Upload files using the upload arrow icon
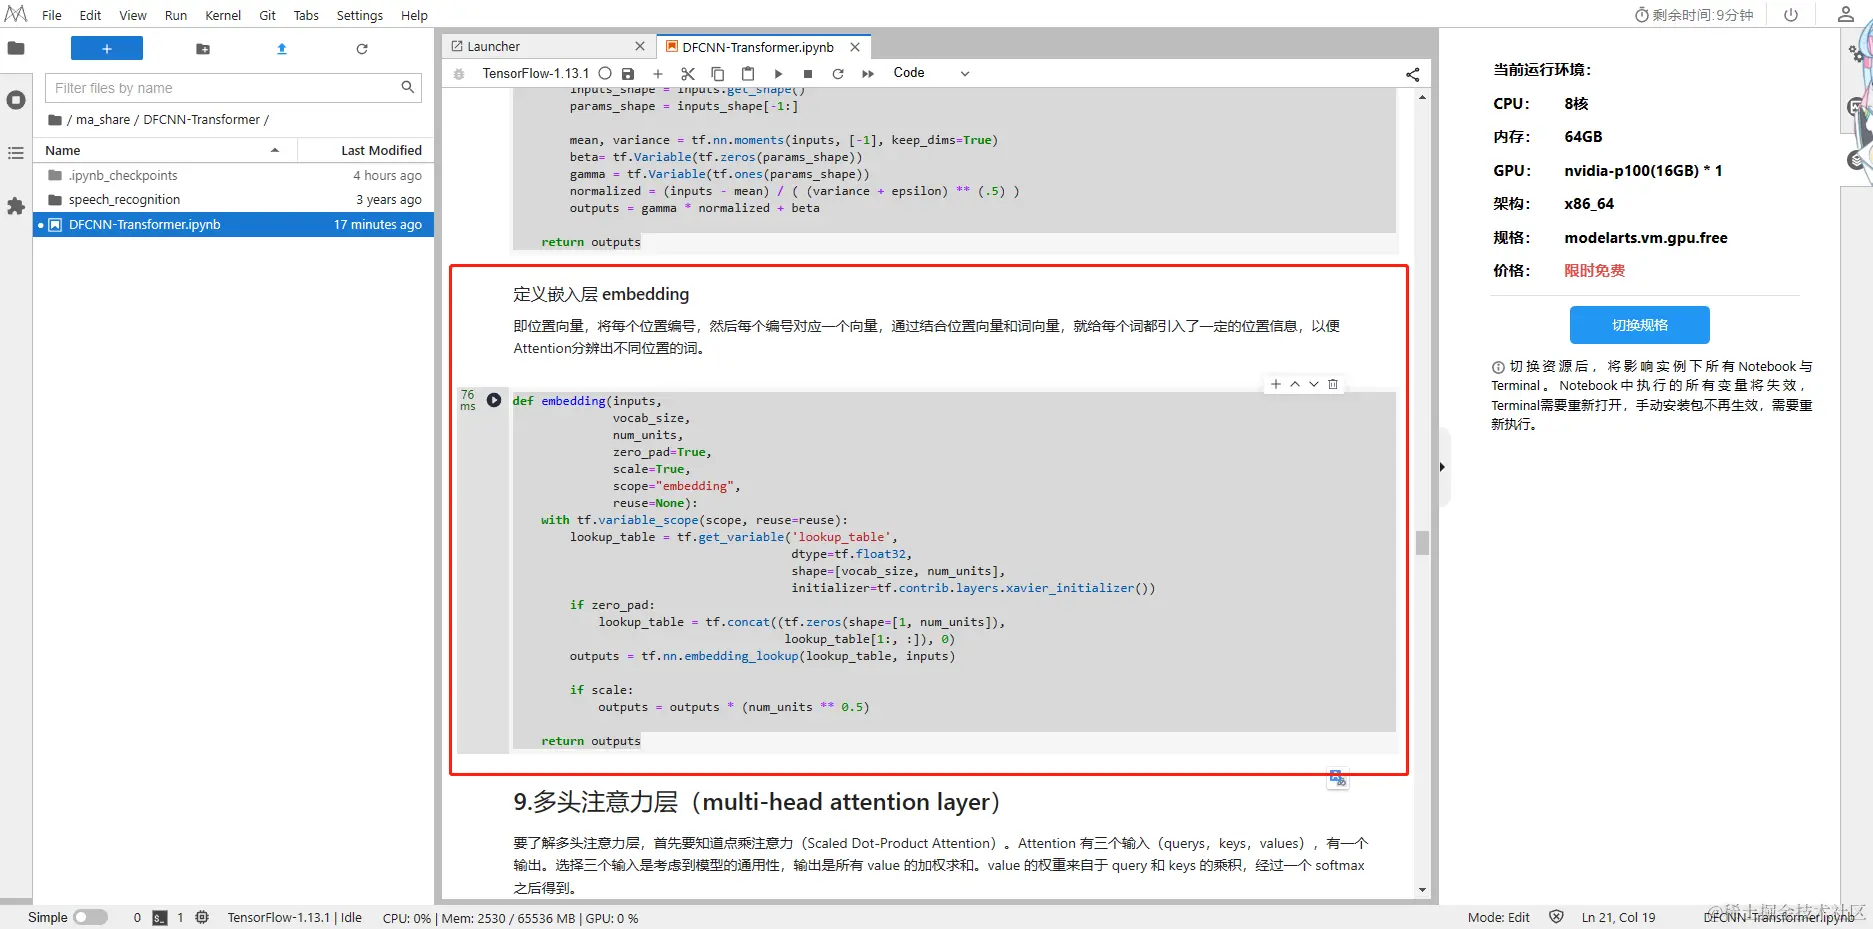 click(282, 49)
